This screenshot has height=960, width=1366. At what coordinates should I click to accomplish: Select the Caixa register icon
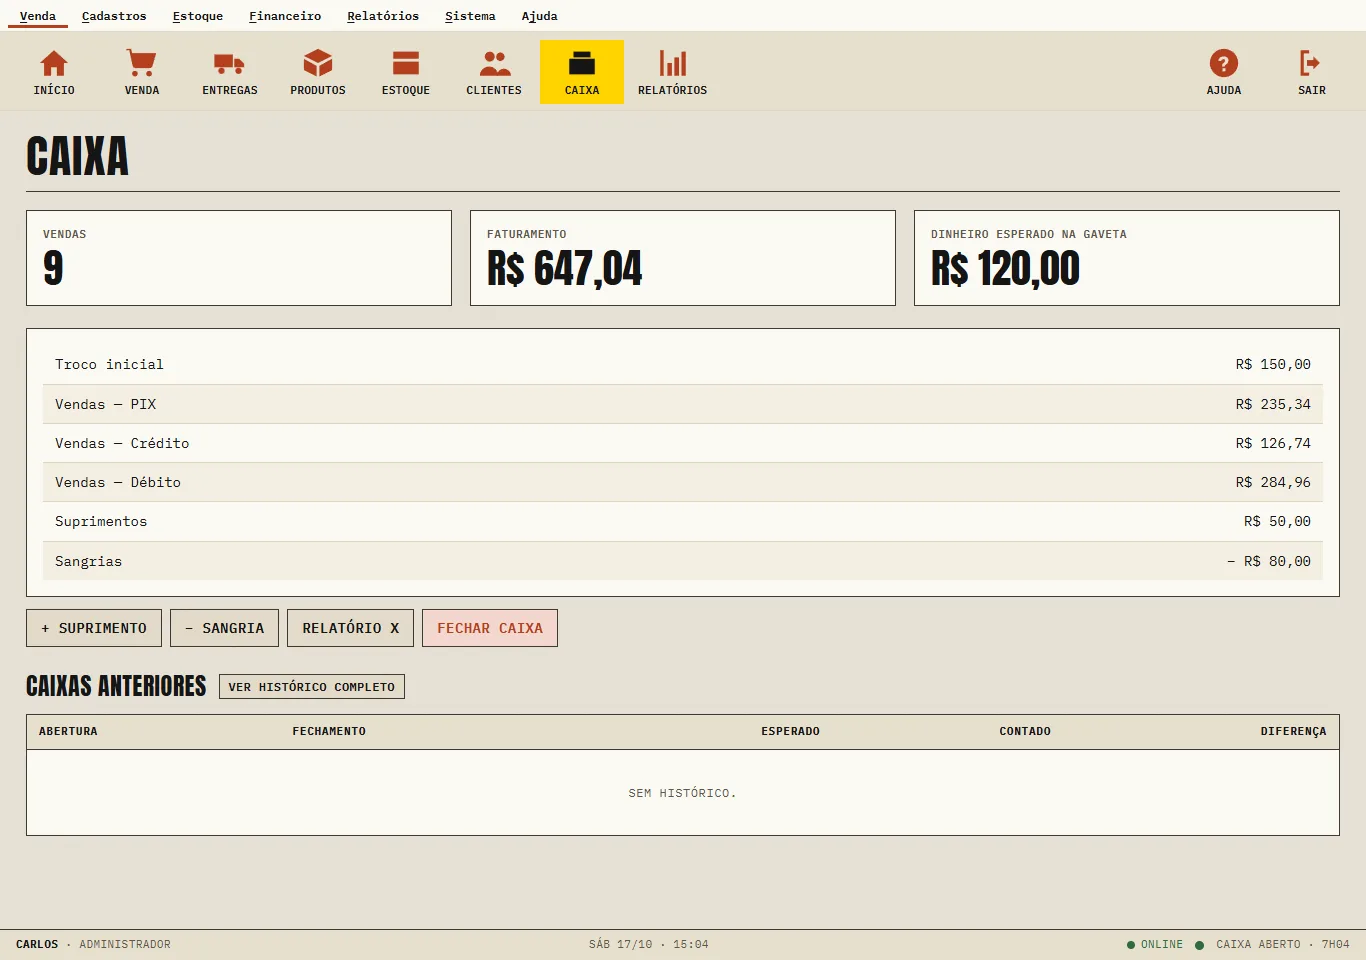tap(582, 72)
